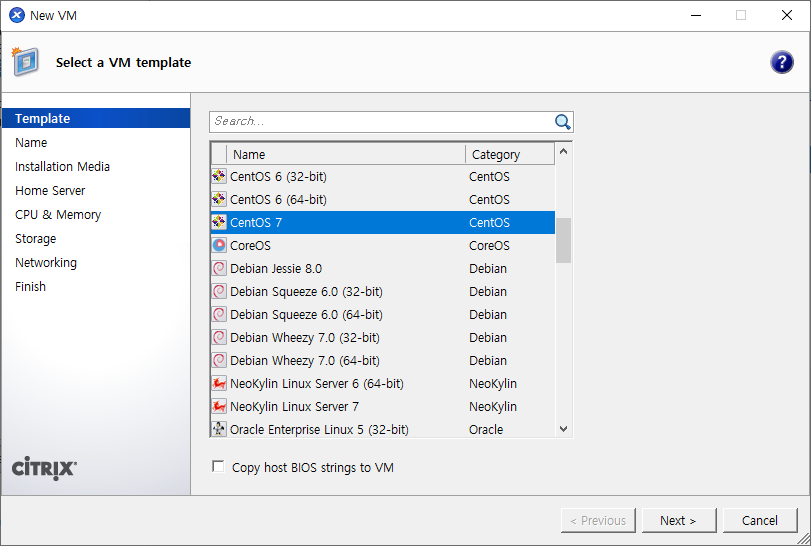
Task: Click the CentOS 6 (32-bit) template icon
Action: (219, 176)
